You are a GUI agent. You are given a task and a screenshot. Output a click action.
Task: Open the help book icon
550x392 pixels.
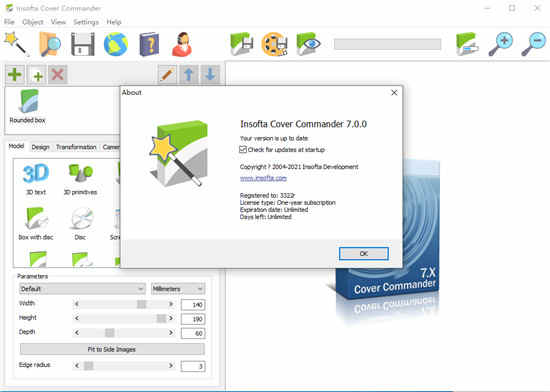149,44
